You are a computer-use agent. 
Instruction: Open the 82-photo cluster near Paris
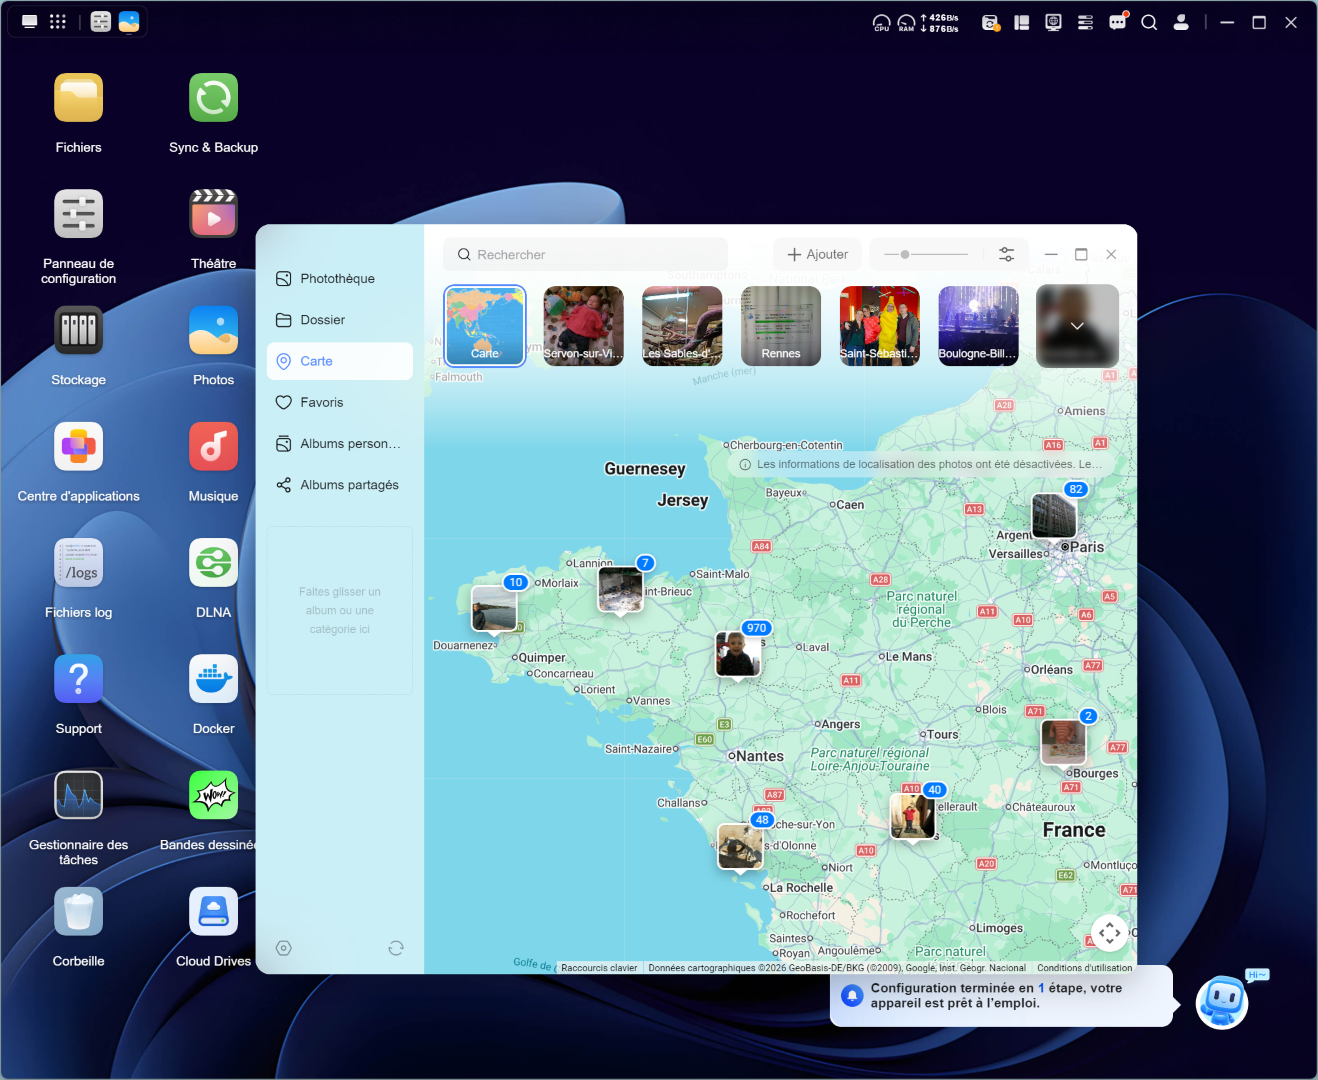pyautogui.click(x=1054, y=515)
